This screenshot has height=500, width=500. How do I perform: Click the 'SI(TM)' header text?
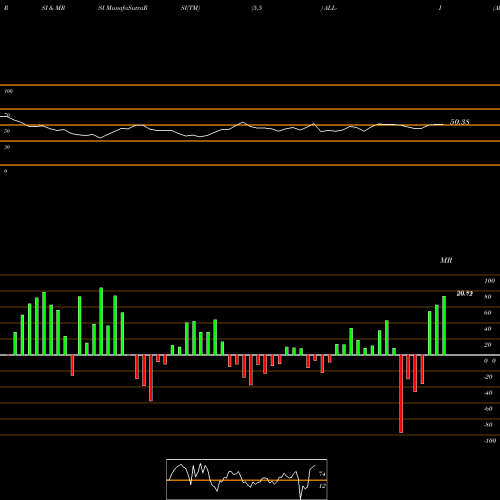tap(190, 8)
